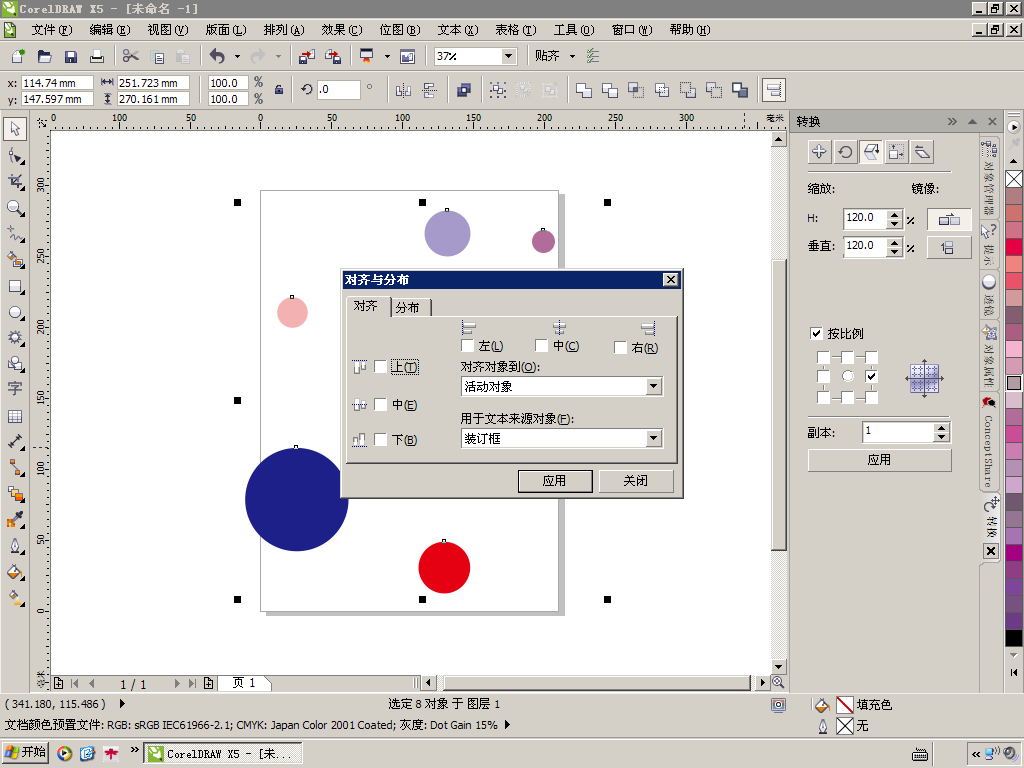
Task: Click the Export icon
Action: pos(333,56)
